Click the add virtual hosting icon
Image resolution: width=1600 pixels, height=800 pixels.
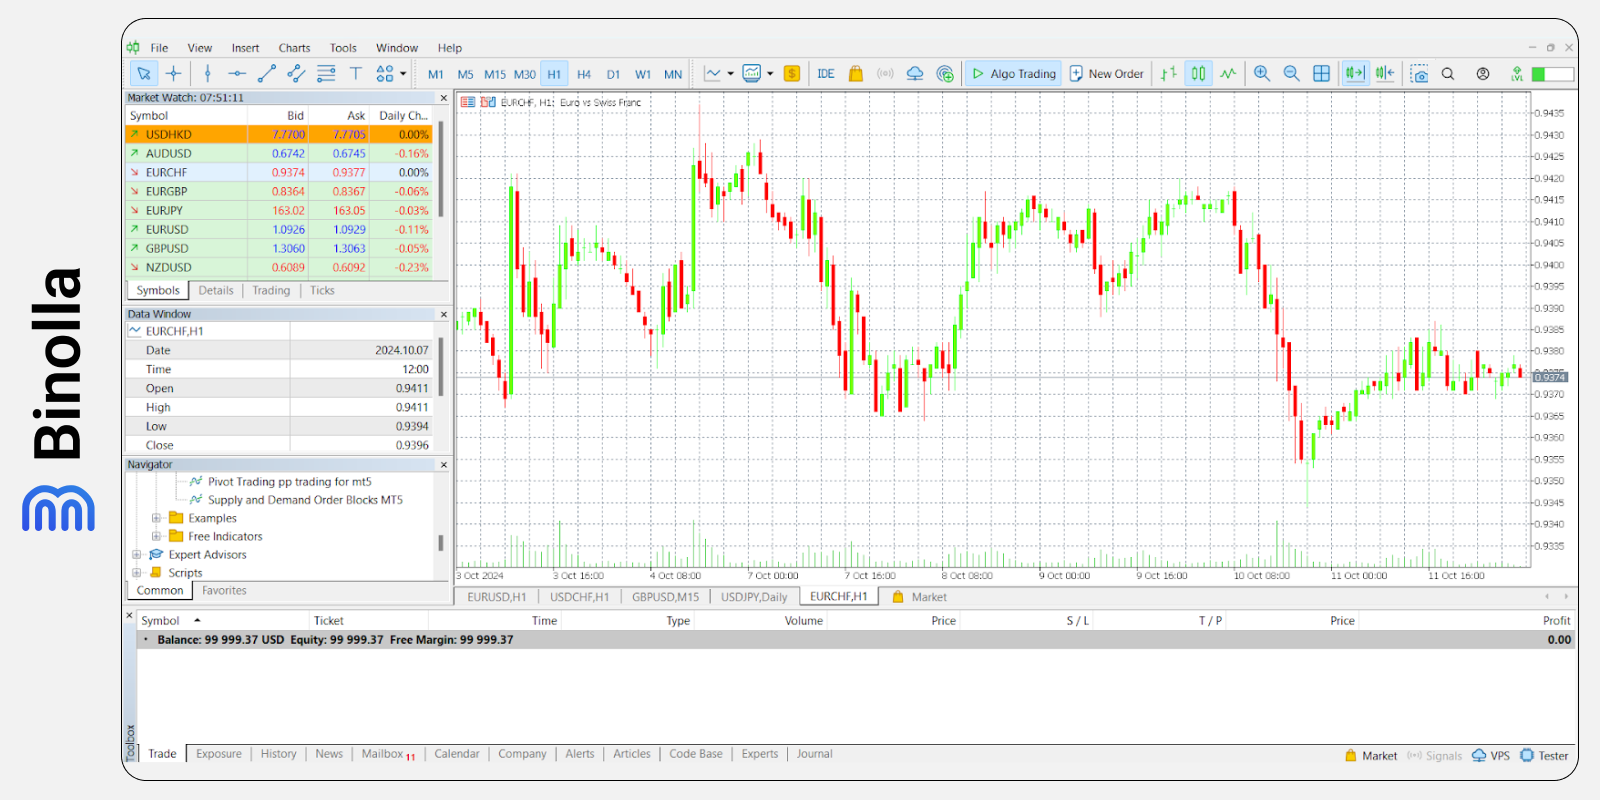[x=945, y=73]
